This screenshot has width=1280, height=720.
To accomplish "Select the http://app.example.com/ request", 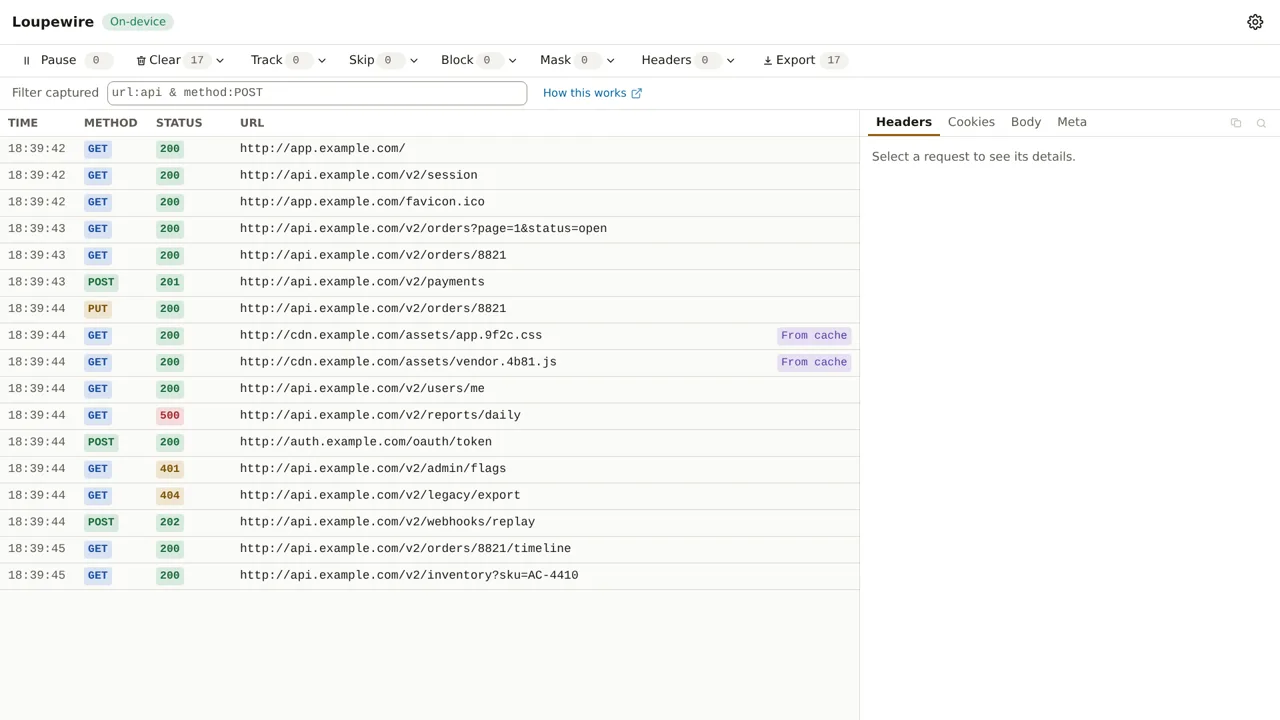I will 429,149.
